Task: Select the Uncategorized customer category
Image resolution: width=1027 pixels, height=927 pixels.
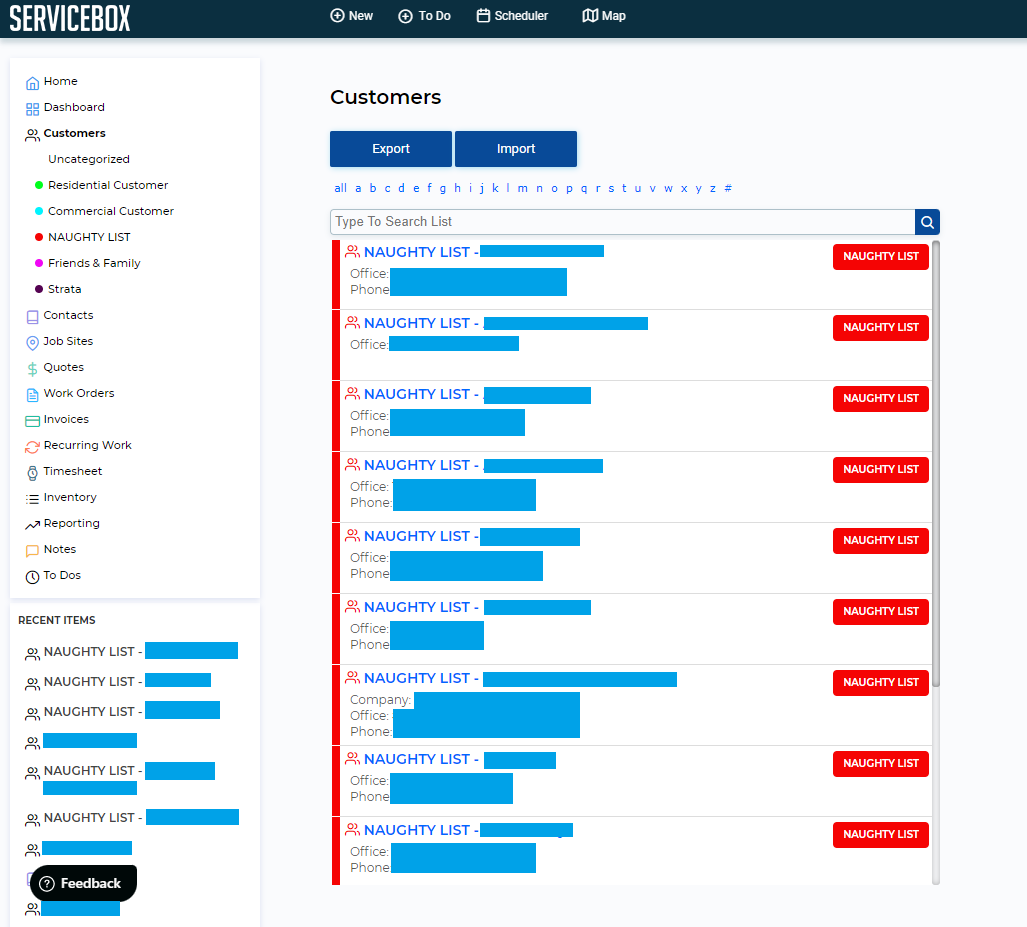Action: coord(89,159)
